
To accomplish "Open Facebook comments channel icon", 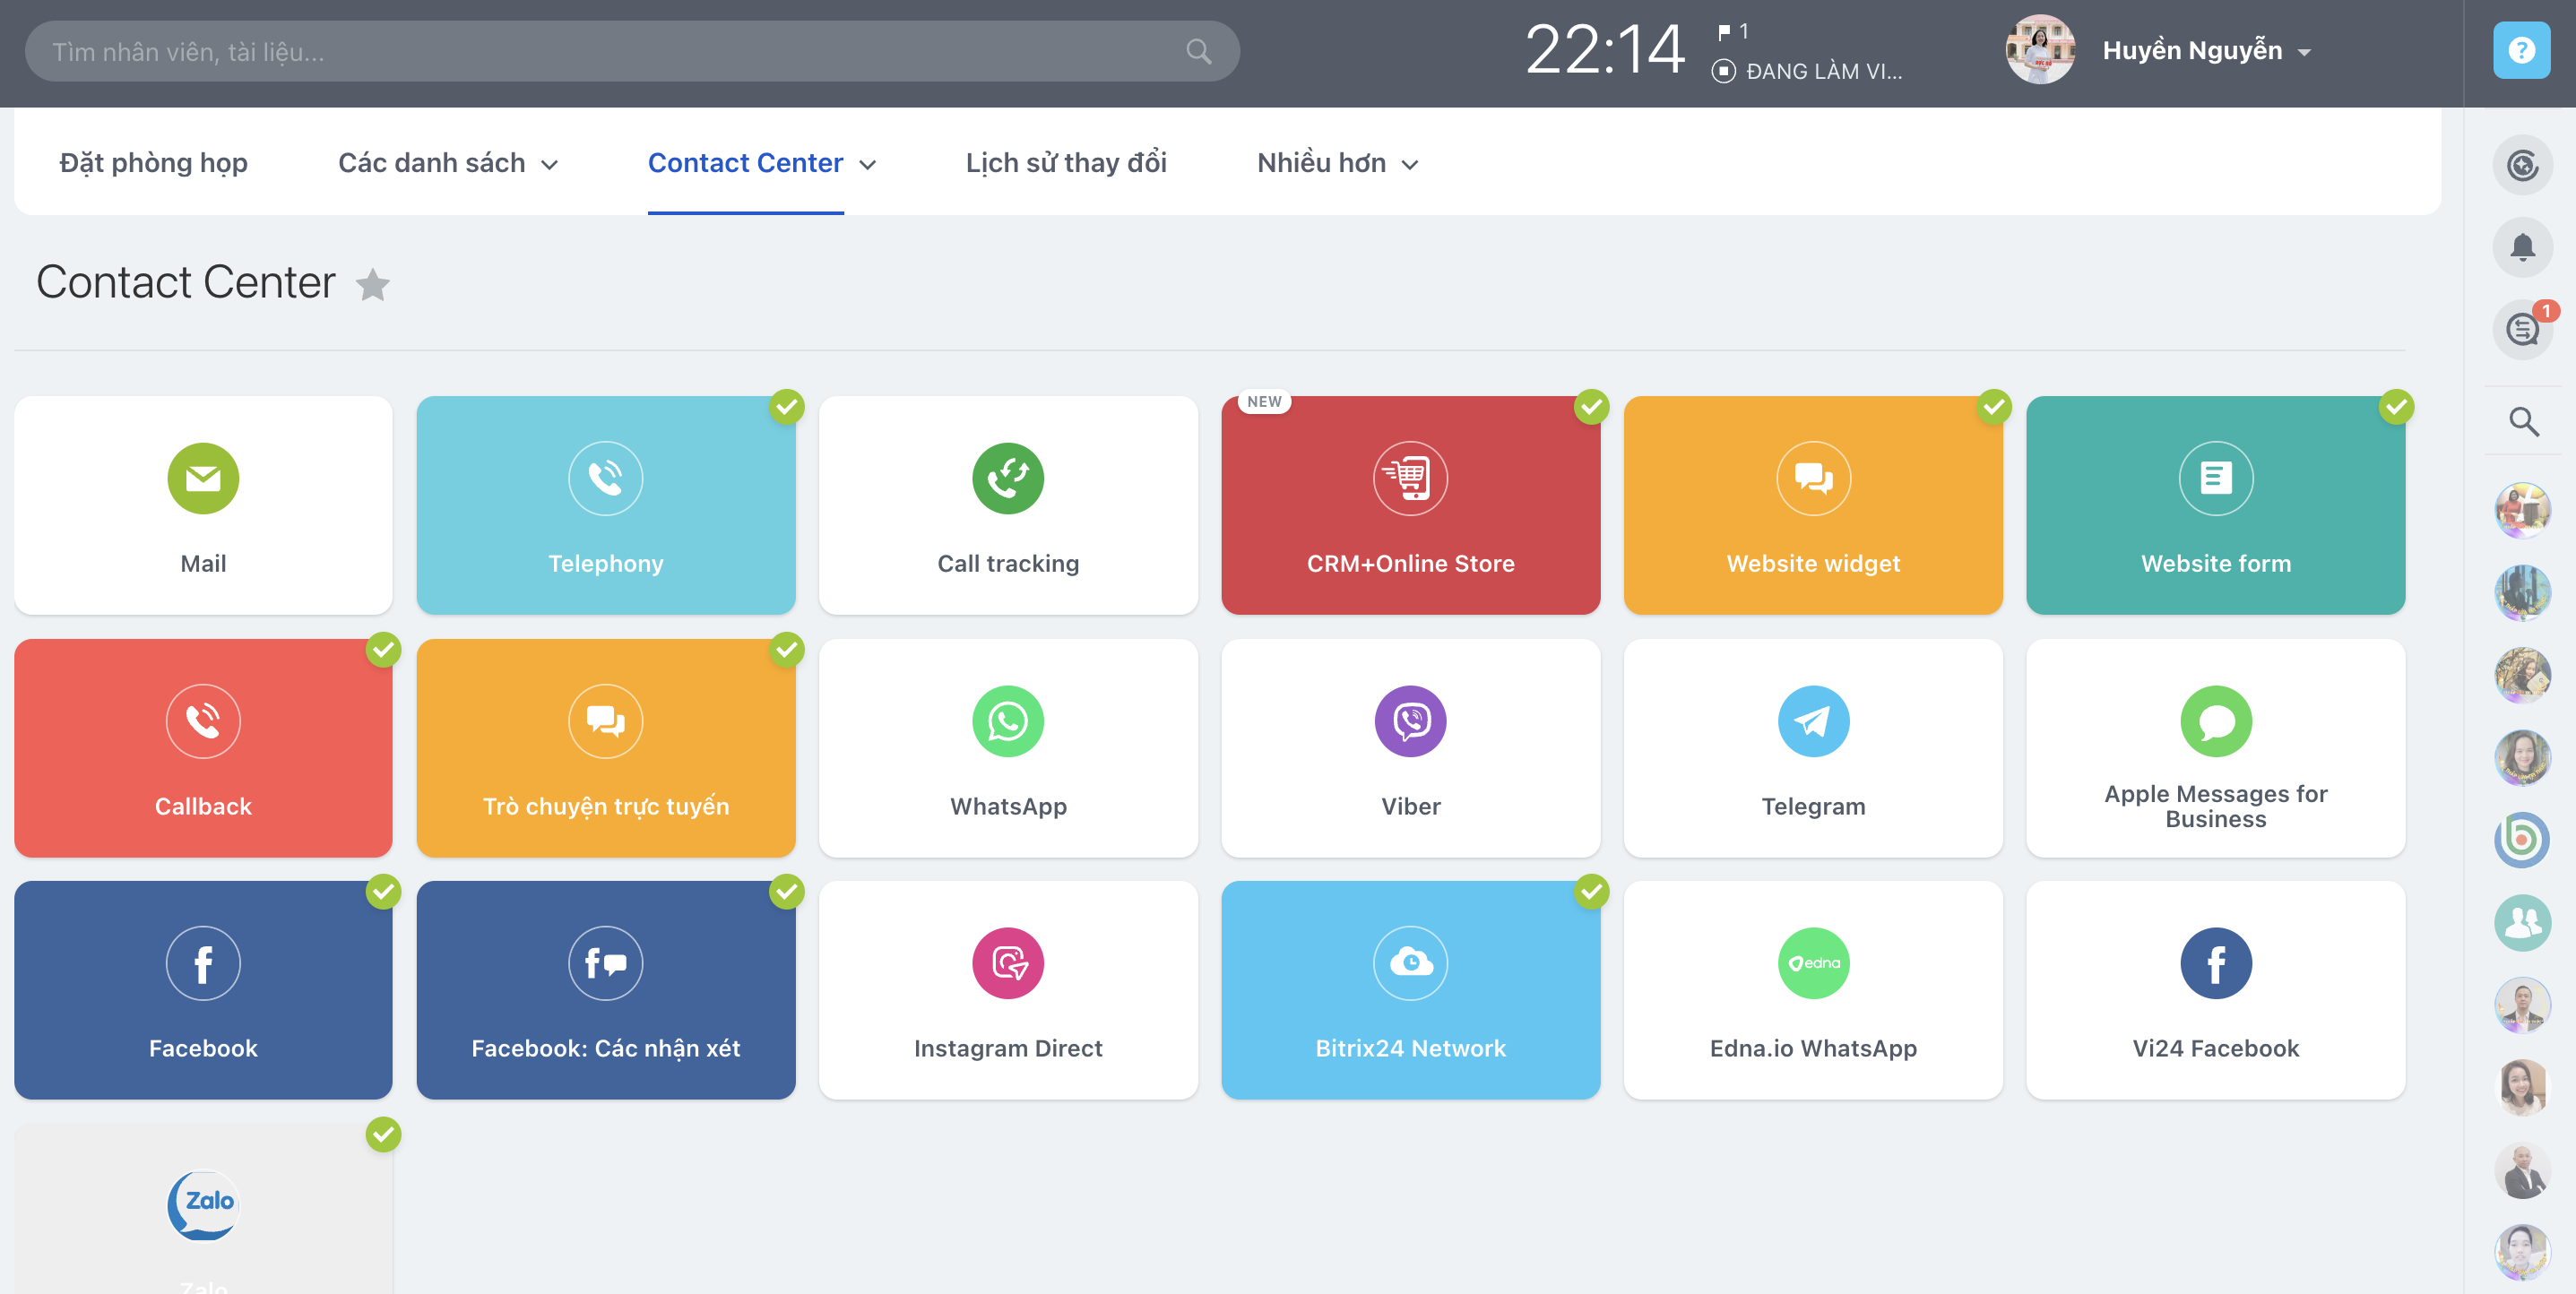I will click(605, 963).
